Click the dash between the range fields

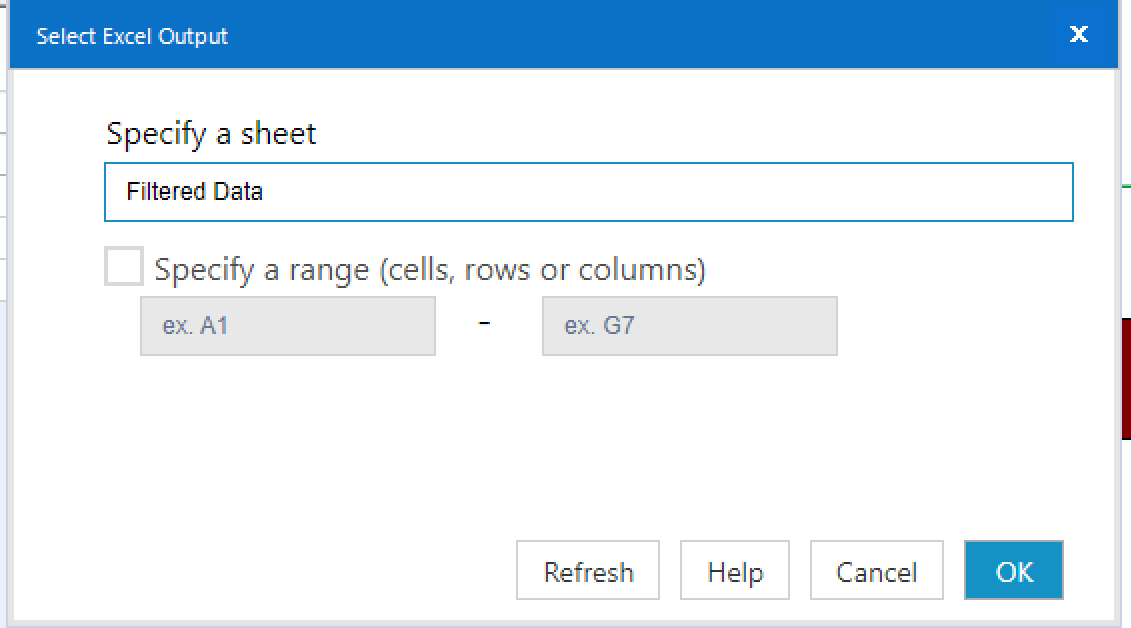pyautogui.click(x=485, y=324)
